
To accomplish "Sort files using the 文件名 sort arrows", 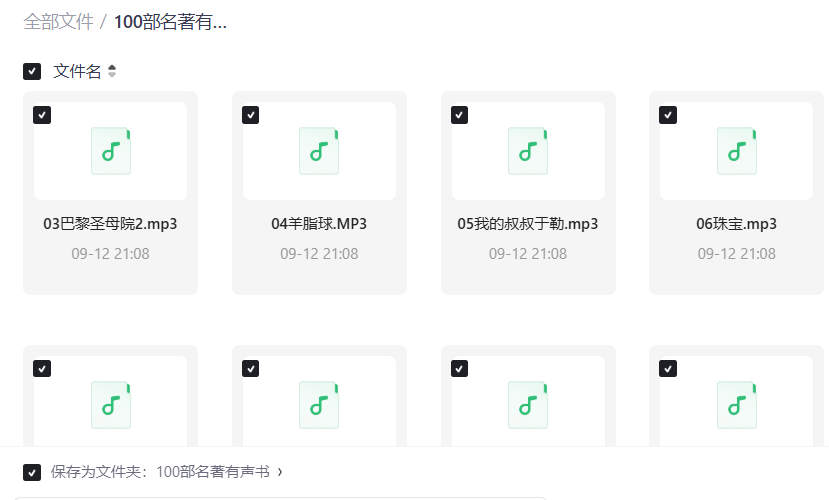I will pyautogui.click(x=112, y=72).
